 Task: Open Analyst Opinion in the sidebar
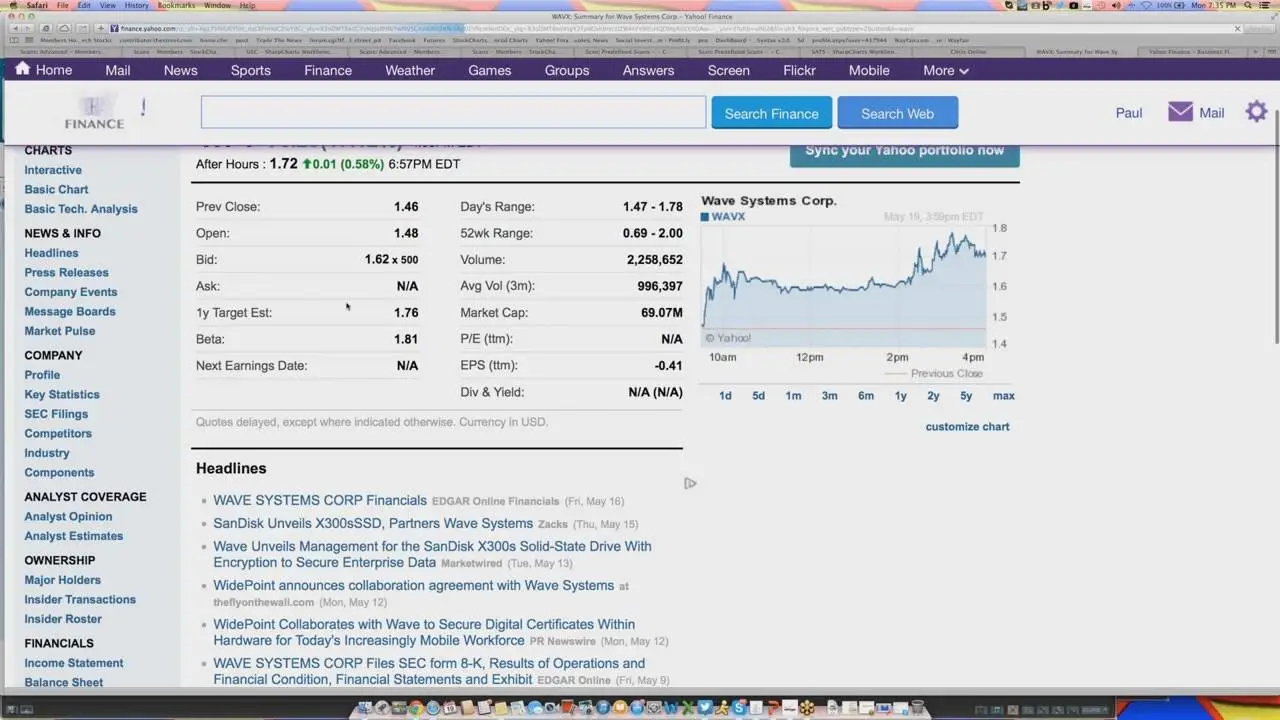68,516
